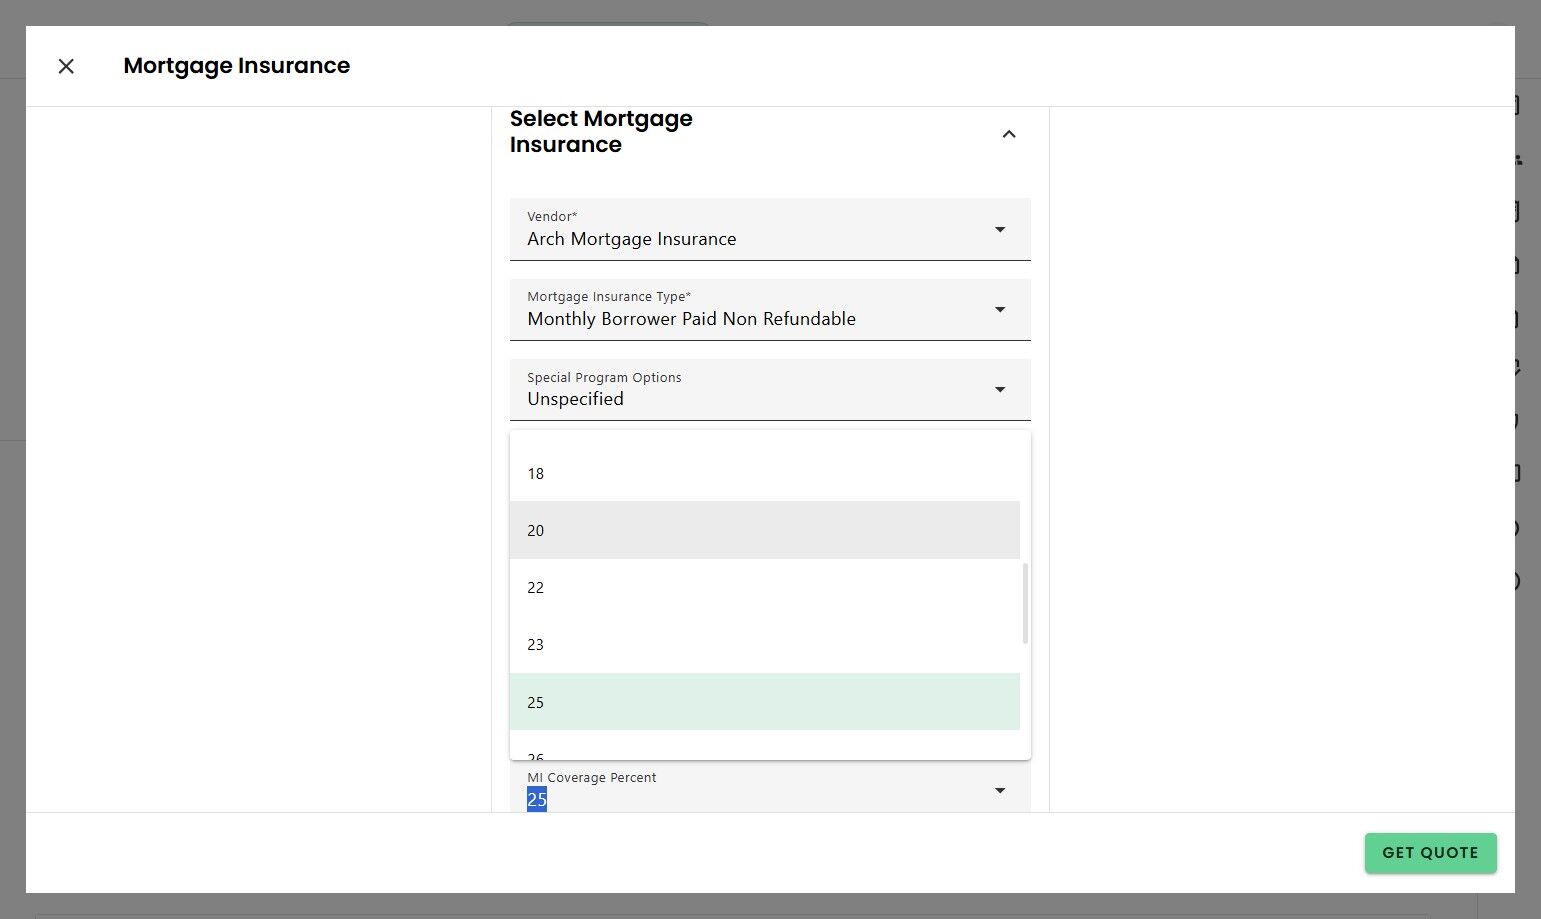The width and height of the screenshot is (1541, 919).
Task: Click the Select Mortgage Insurance section heading
Action: coord(601,132)
